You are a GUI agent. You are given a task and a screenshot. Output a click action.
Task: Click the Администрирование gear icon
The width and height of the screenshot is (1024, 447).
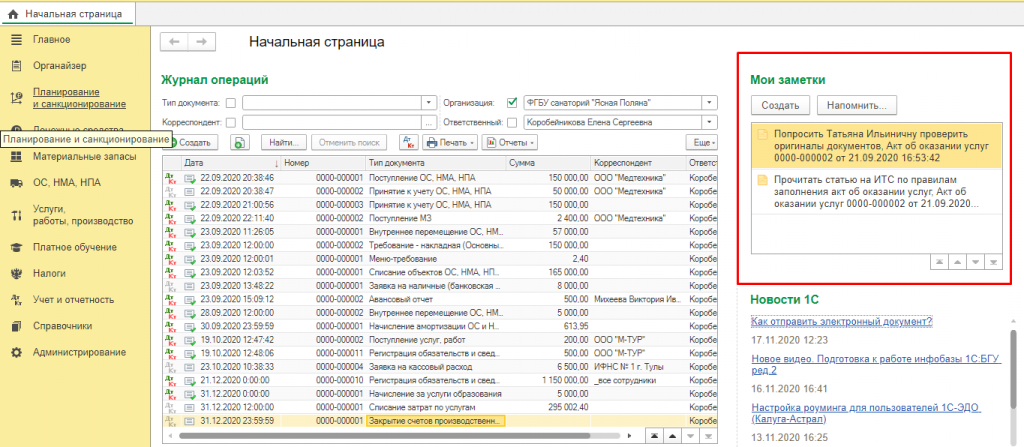(16, 352)
